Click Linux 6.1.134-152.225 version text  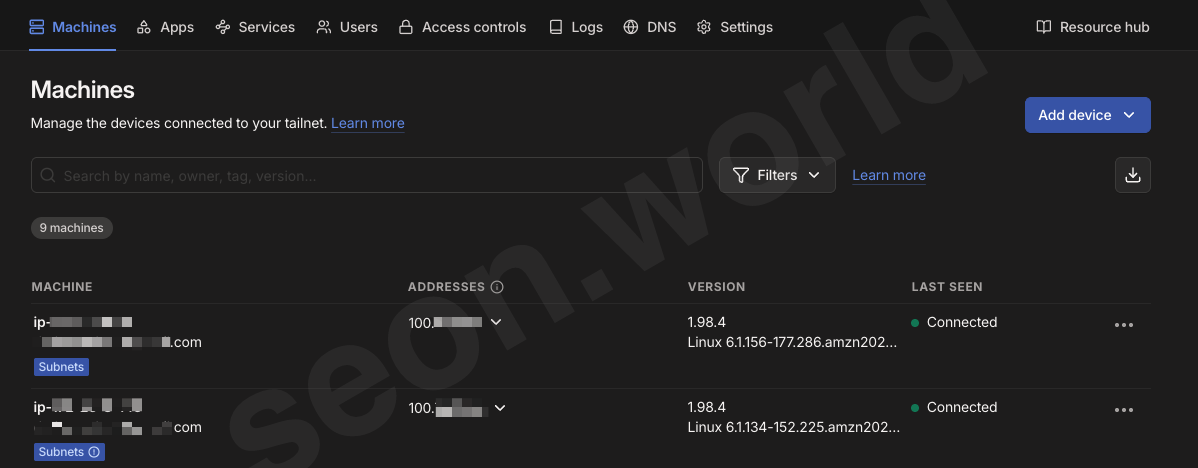792,428
